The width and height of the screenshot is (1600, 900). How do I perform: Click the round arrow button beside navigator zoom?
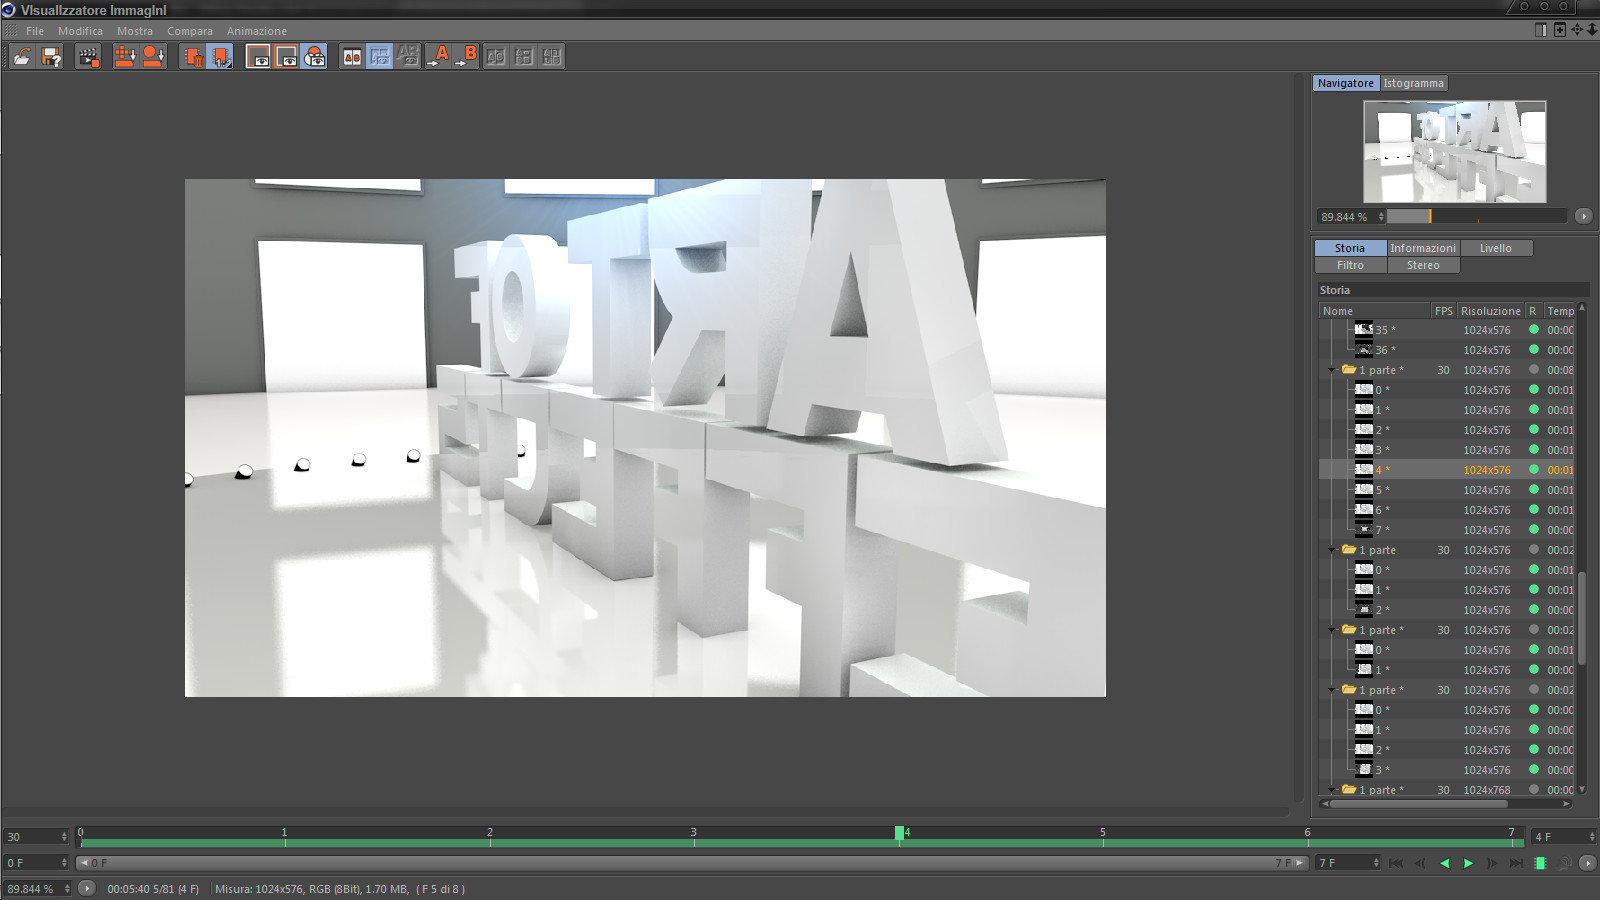[x=1583, y=216]
